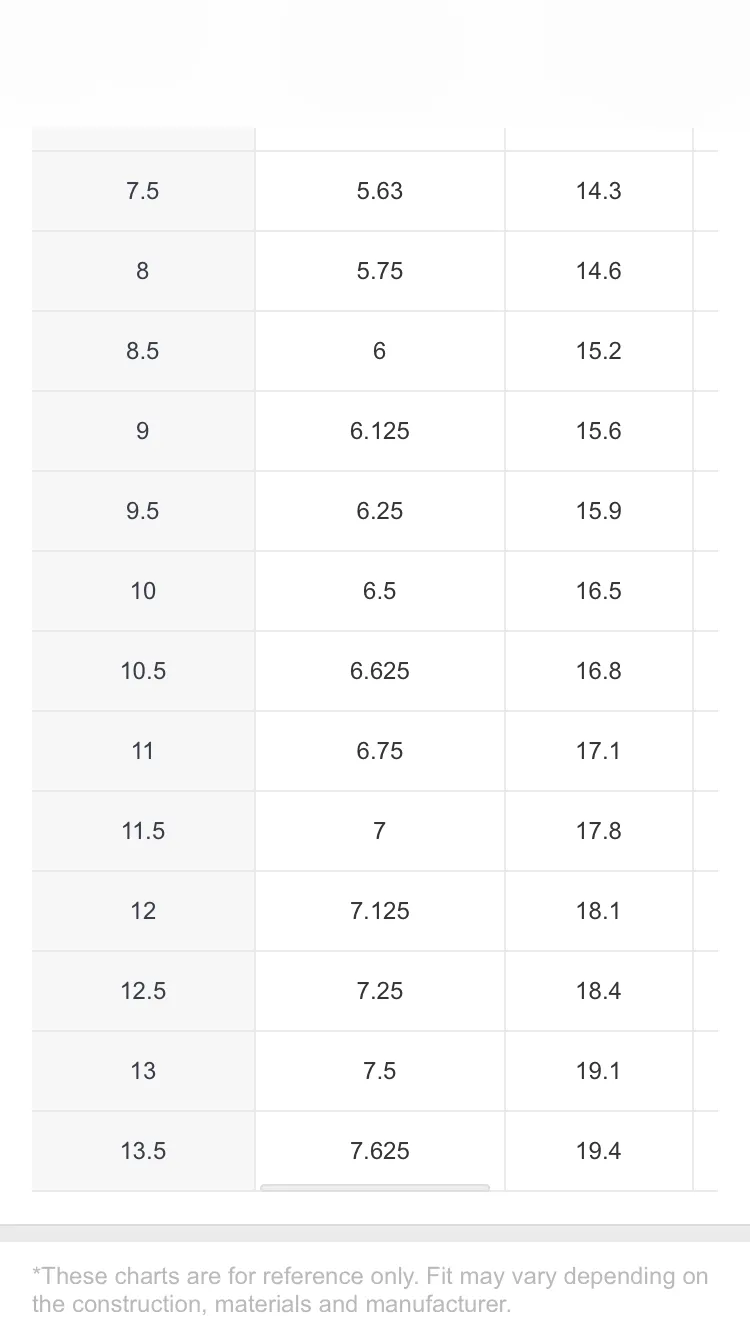The height and width of the screenshot is (1334, 750).
Task: Select size 7.5 row header
Action: (143, 191)
